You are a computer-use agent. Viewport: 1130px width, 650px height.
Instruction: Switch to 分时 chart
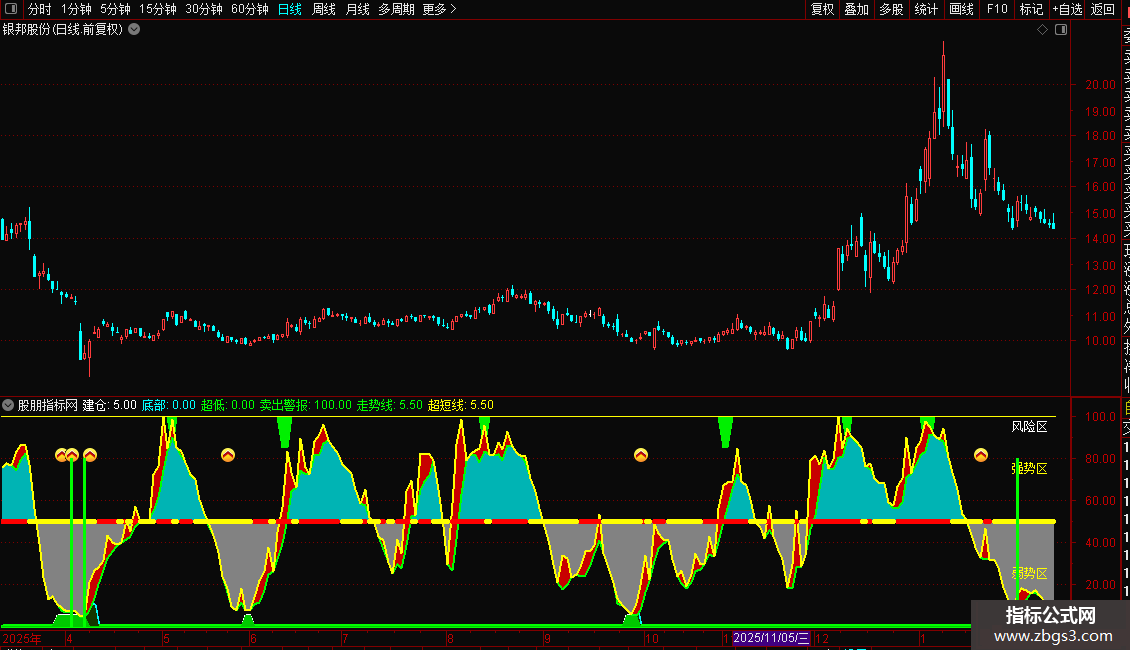40,9
